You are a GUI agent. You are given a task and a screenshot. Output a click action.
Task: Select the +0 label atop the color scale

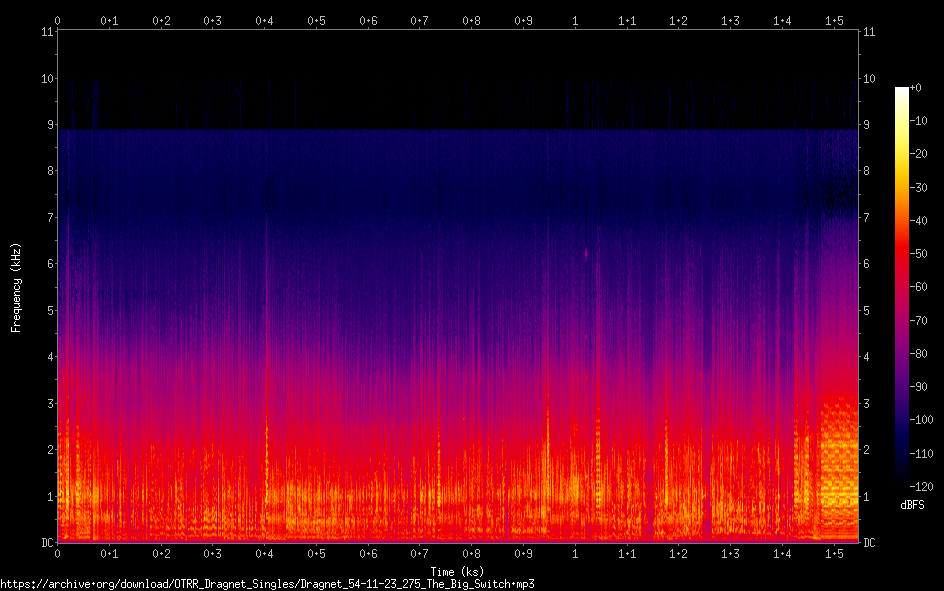coord(916,88)
